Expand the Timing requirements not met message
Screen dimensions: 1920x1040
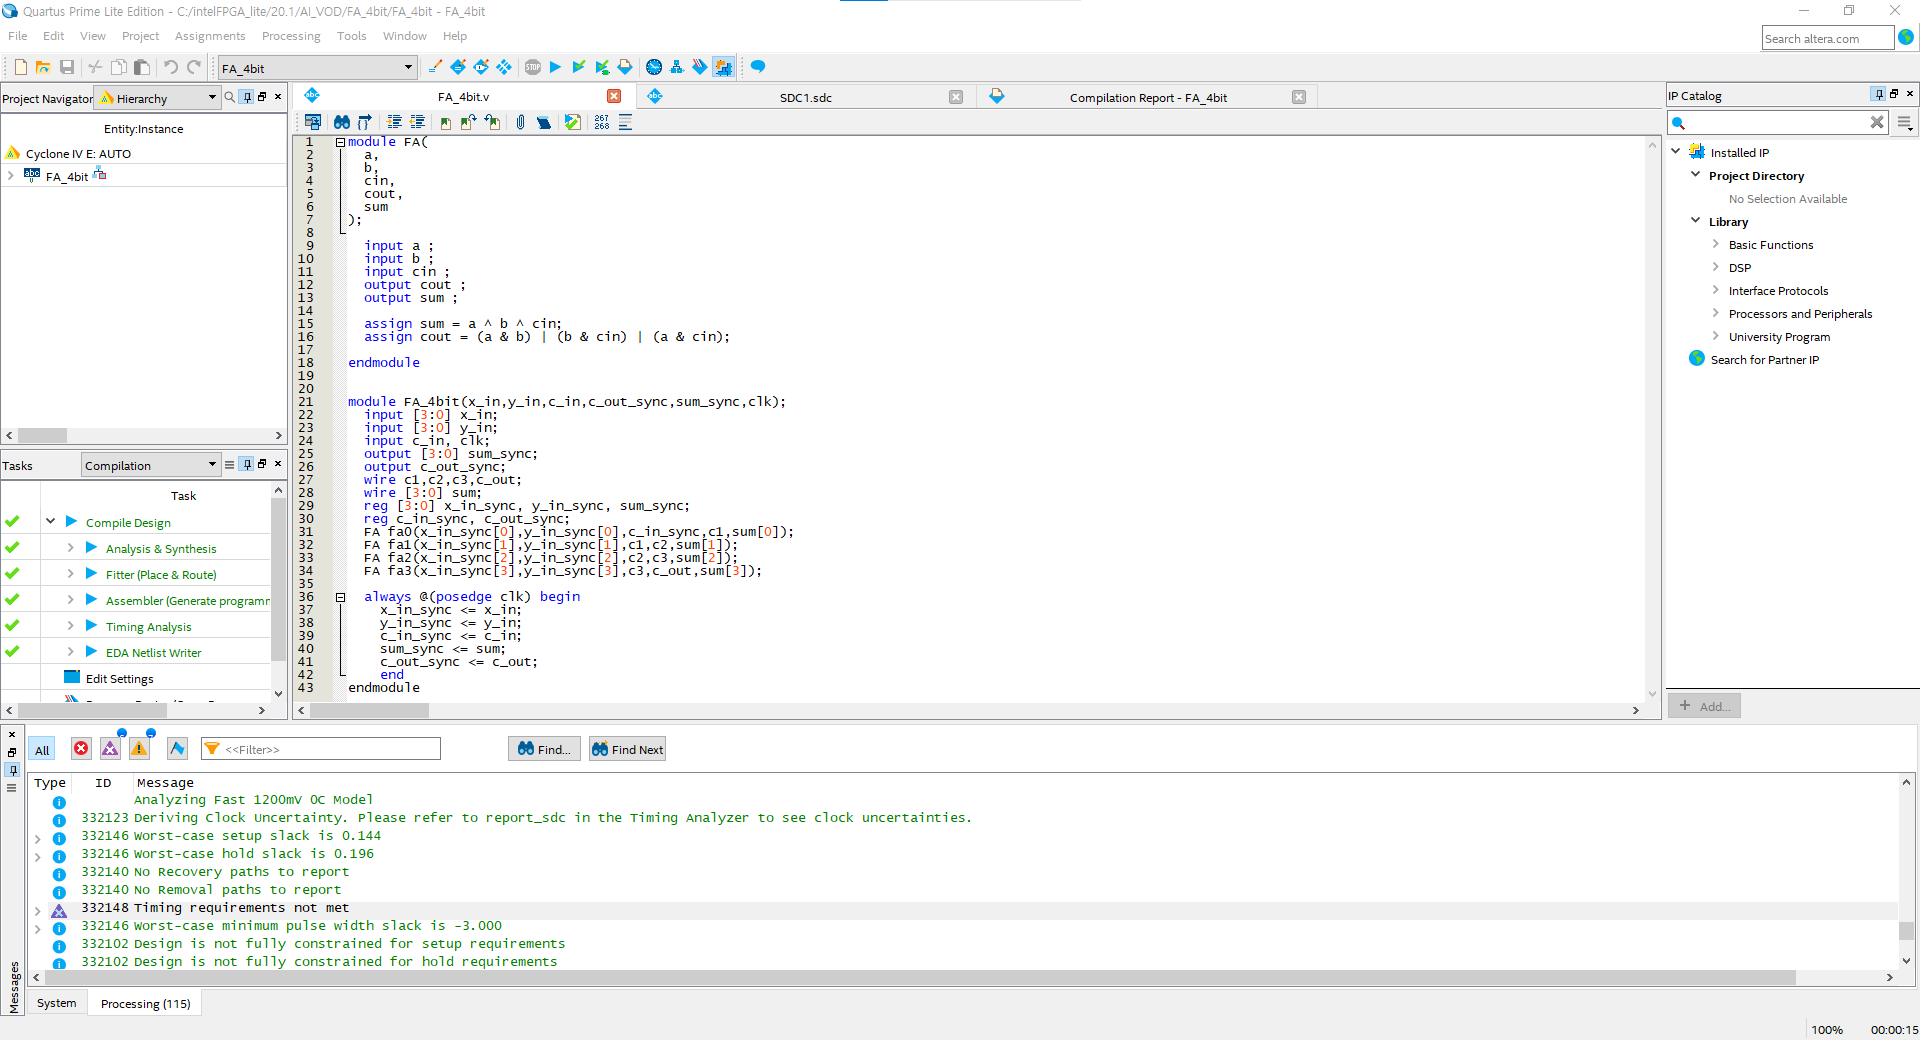coord(38,911)
